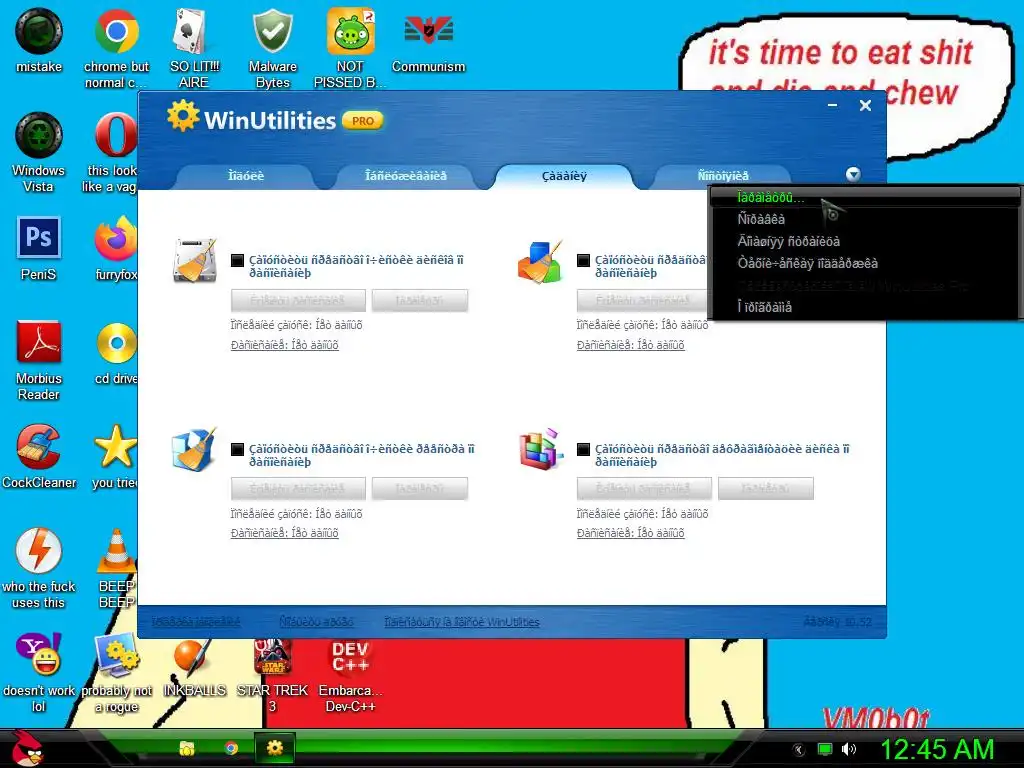
Task: Switch to the 'Ñîñòîÿíèå' tab
Action: point(723,176)
